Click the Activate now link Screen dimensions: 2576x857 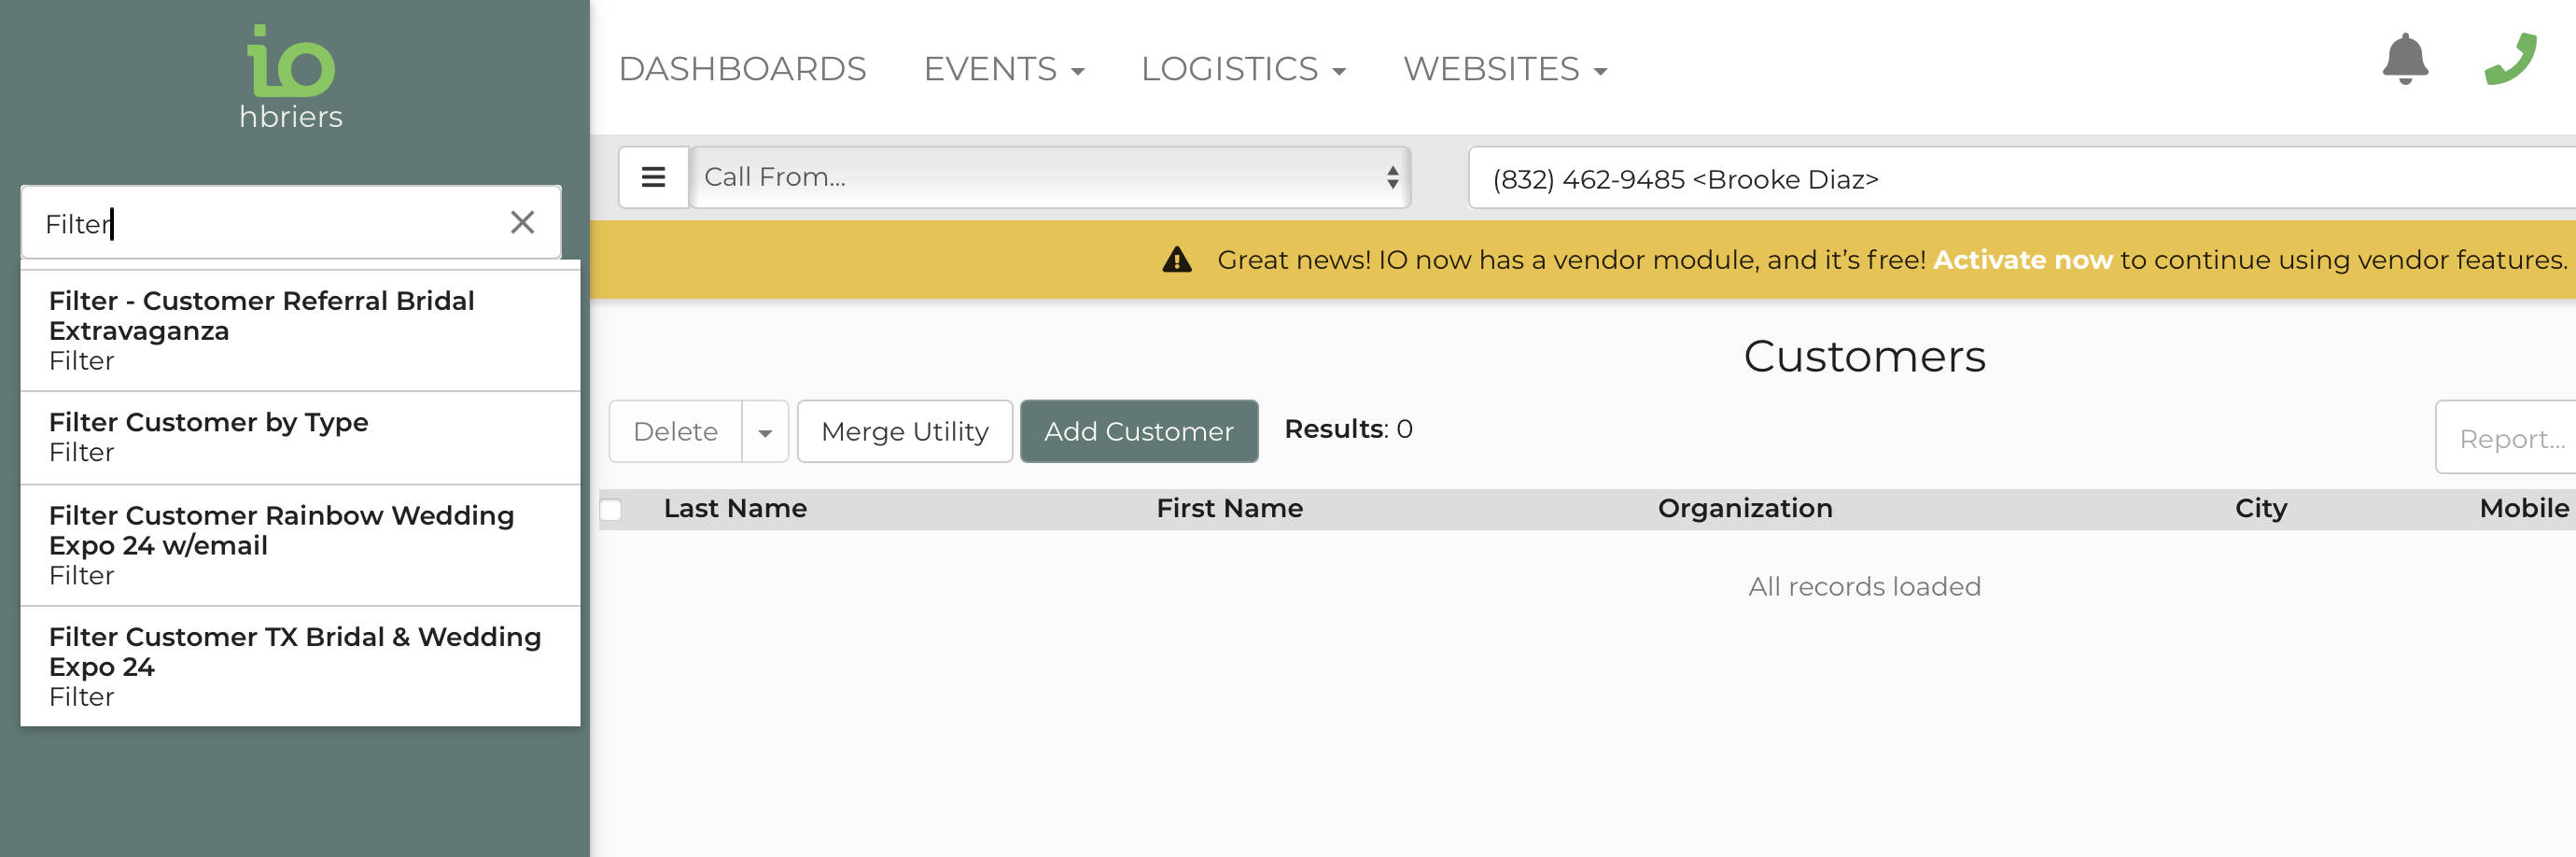pyautogui.click(x=2022, y=260)
